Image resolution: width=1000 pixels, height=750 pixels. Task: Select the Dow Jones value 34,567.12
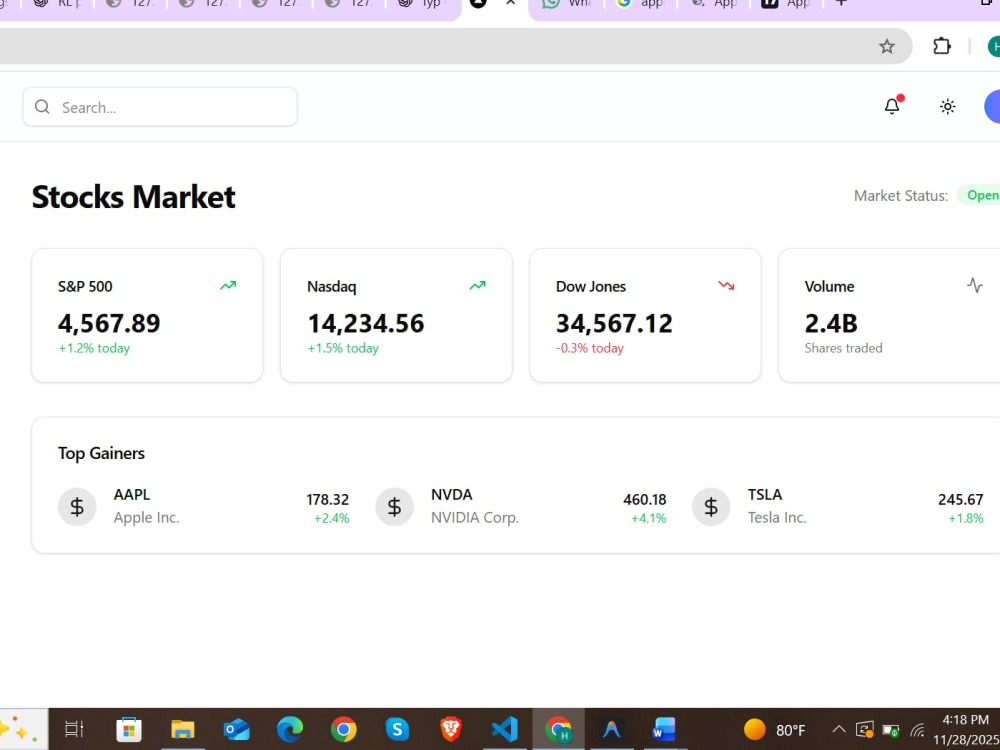tap(614, 323)
